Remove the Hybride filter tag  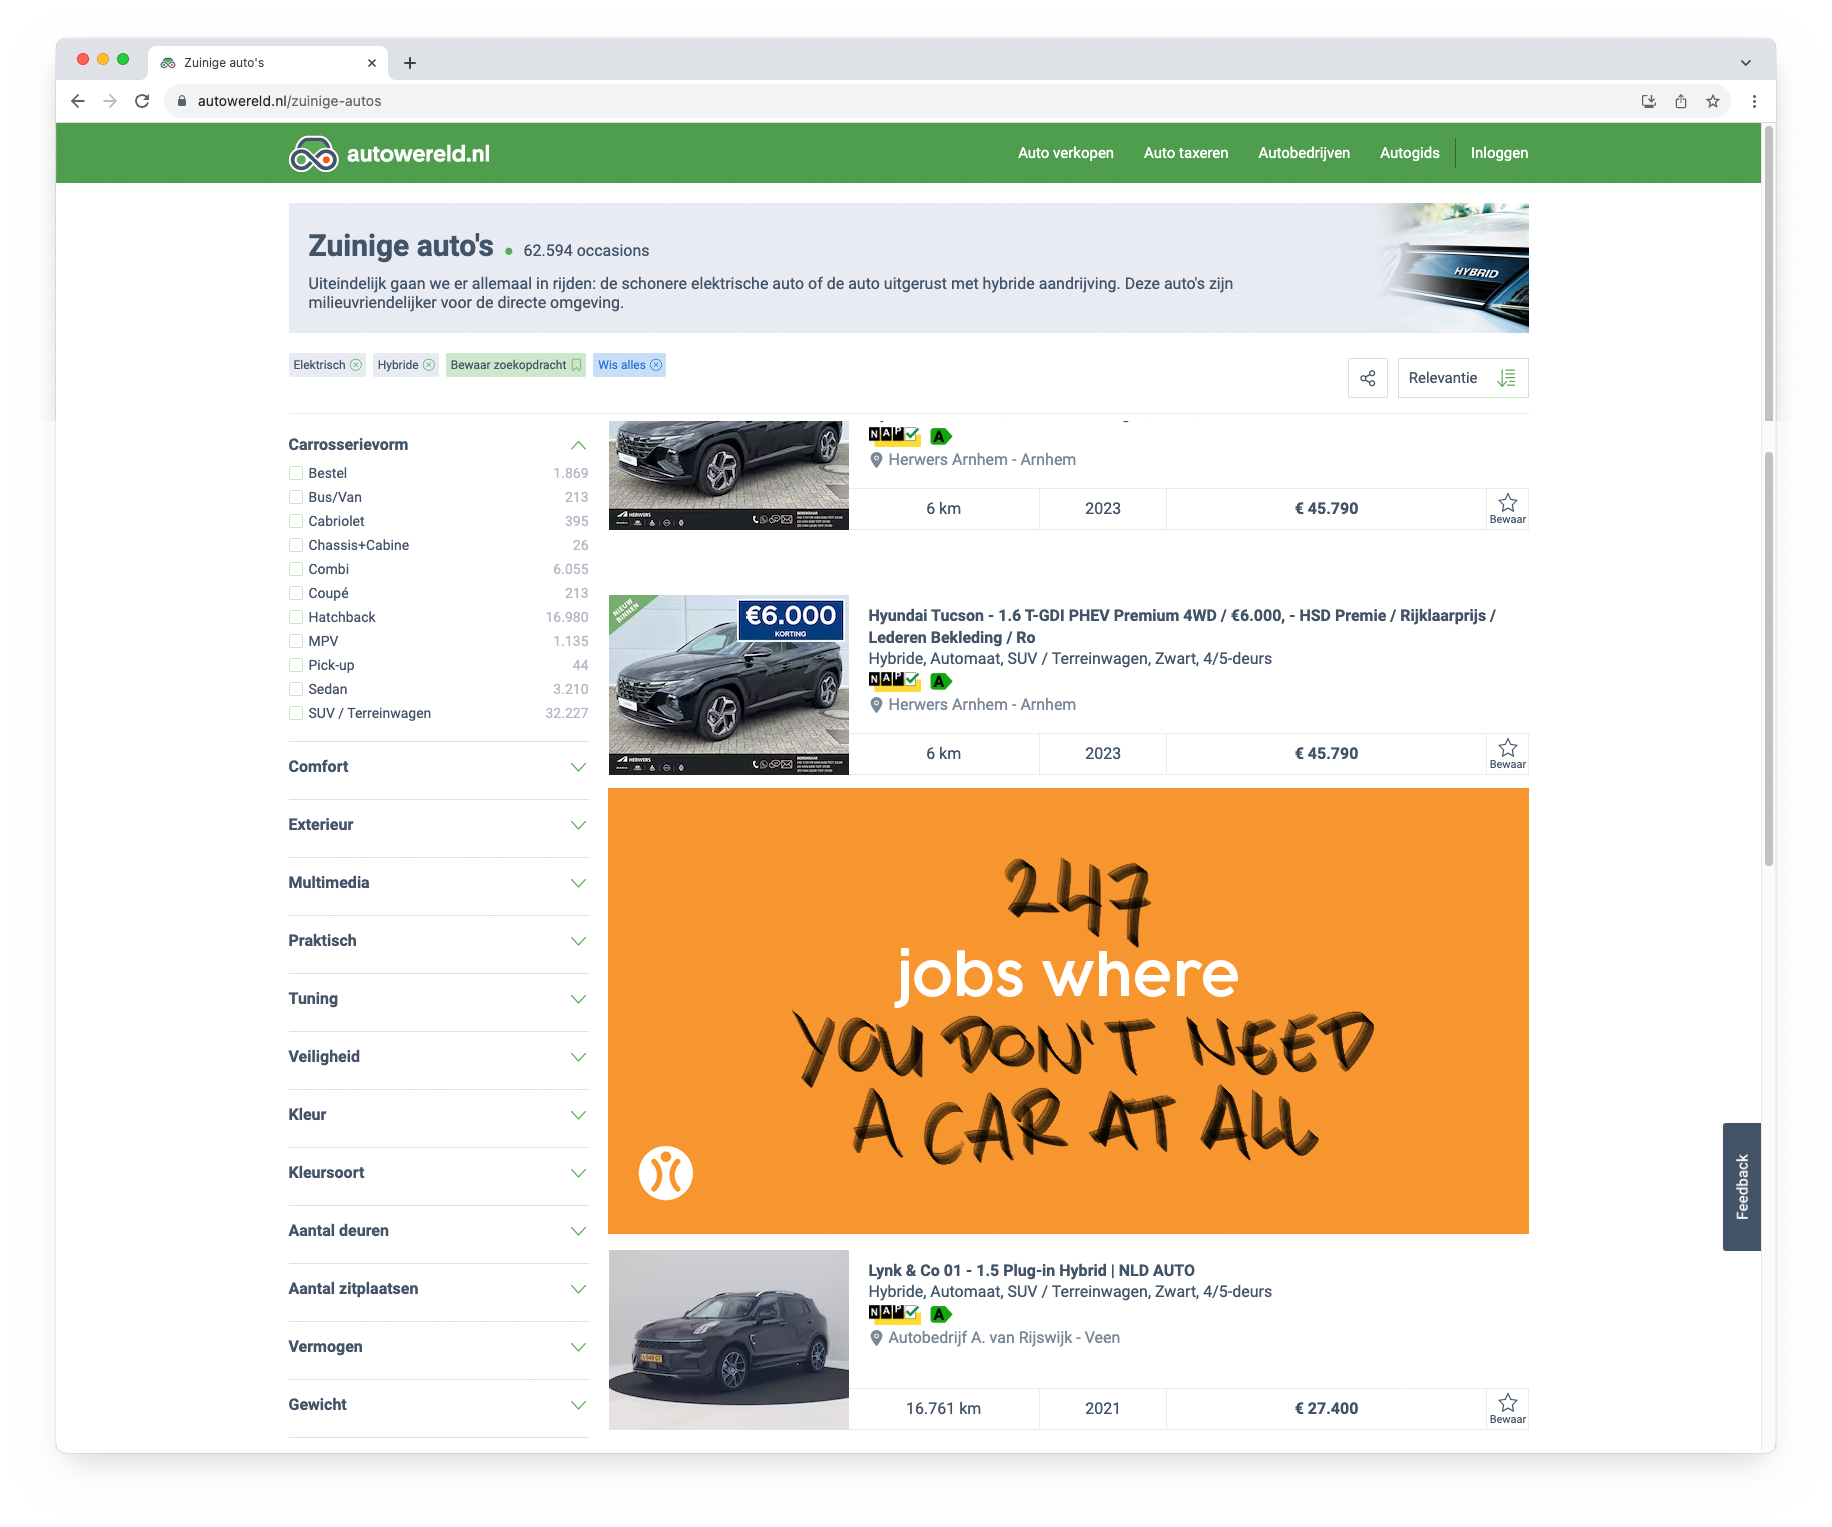(x=429, y=365)
